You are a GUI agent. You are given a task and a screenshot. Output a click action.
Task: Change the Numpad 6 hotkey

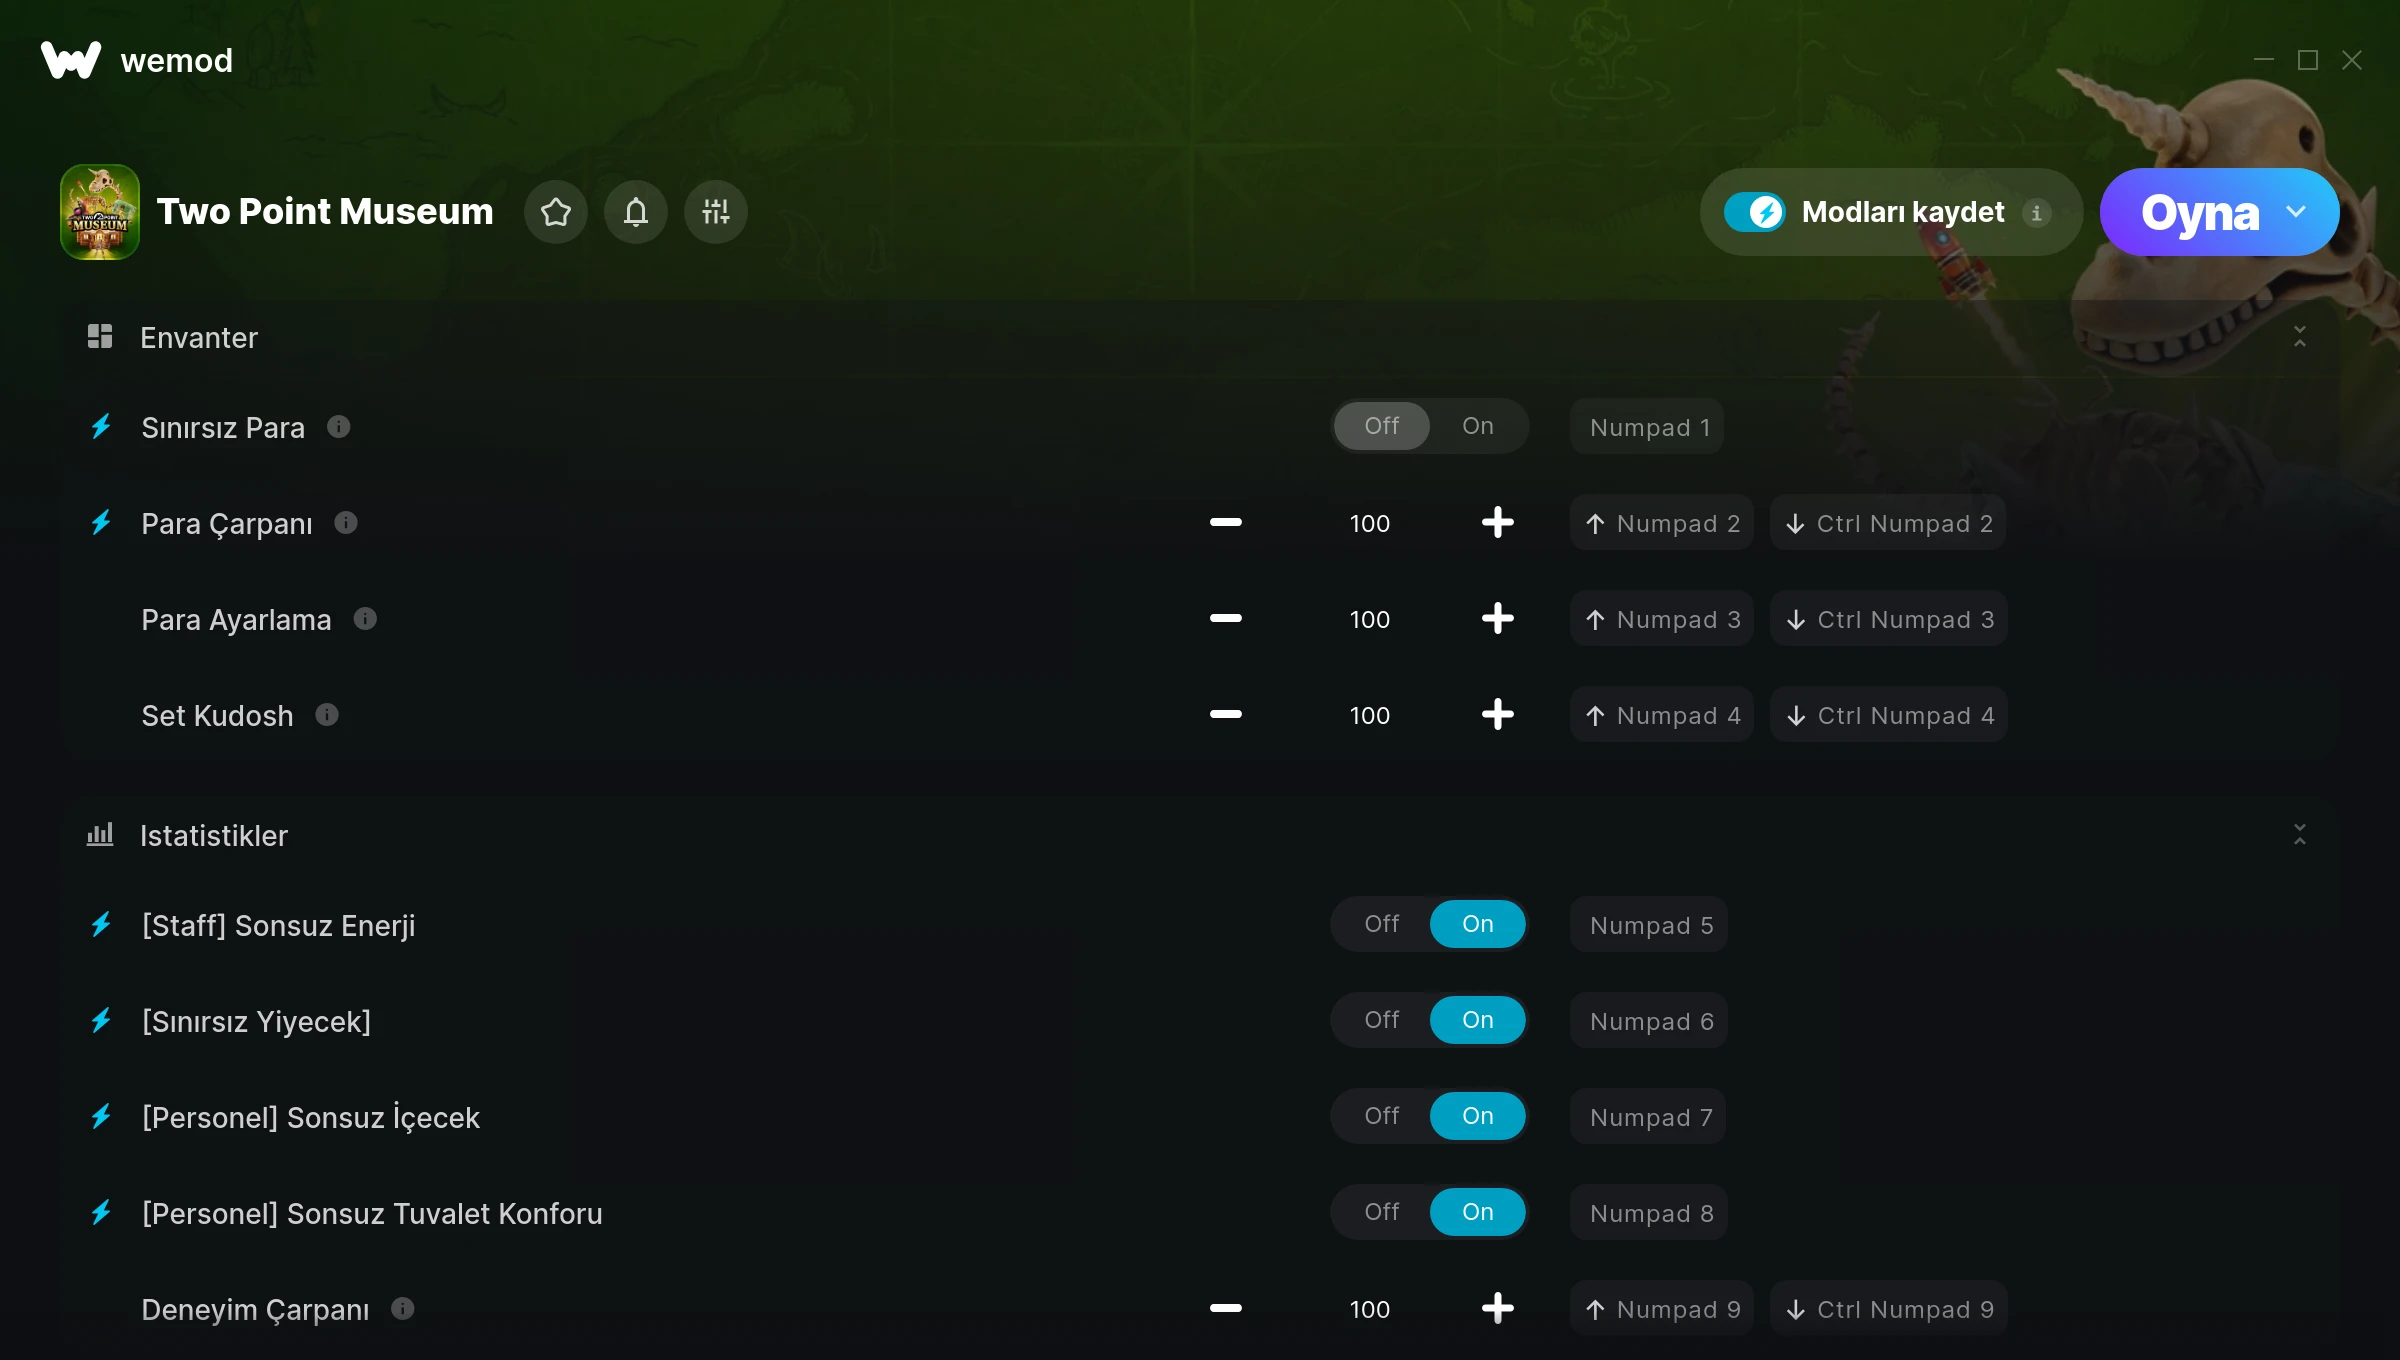coord(1649,1021)
